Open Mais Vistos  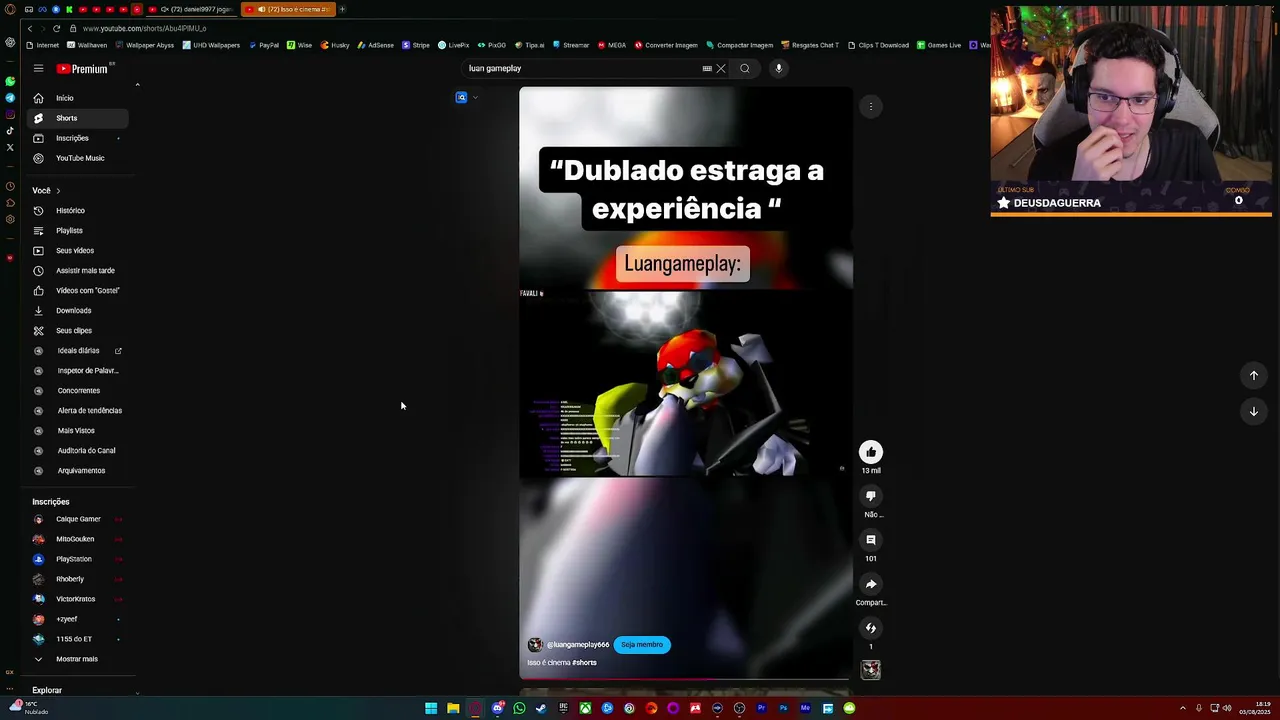point(78,431)
